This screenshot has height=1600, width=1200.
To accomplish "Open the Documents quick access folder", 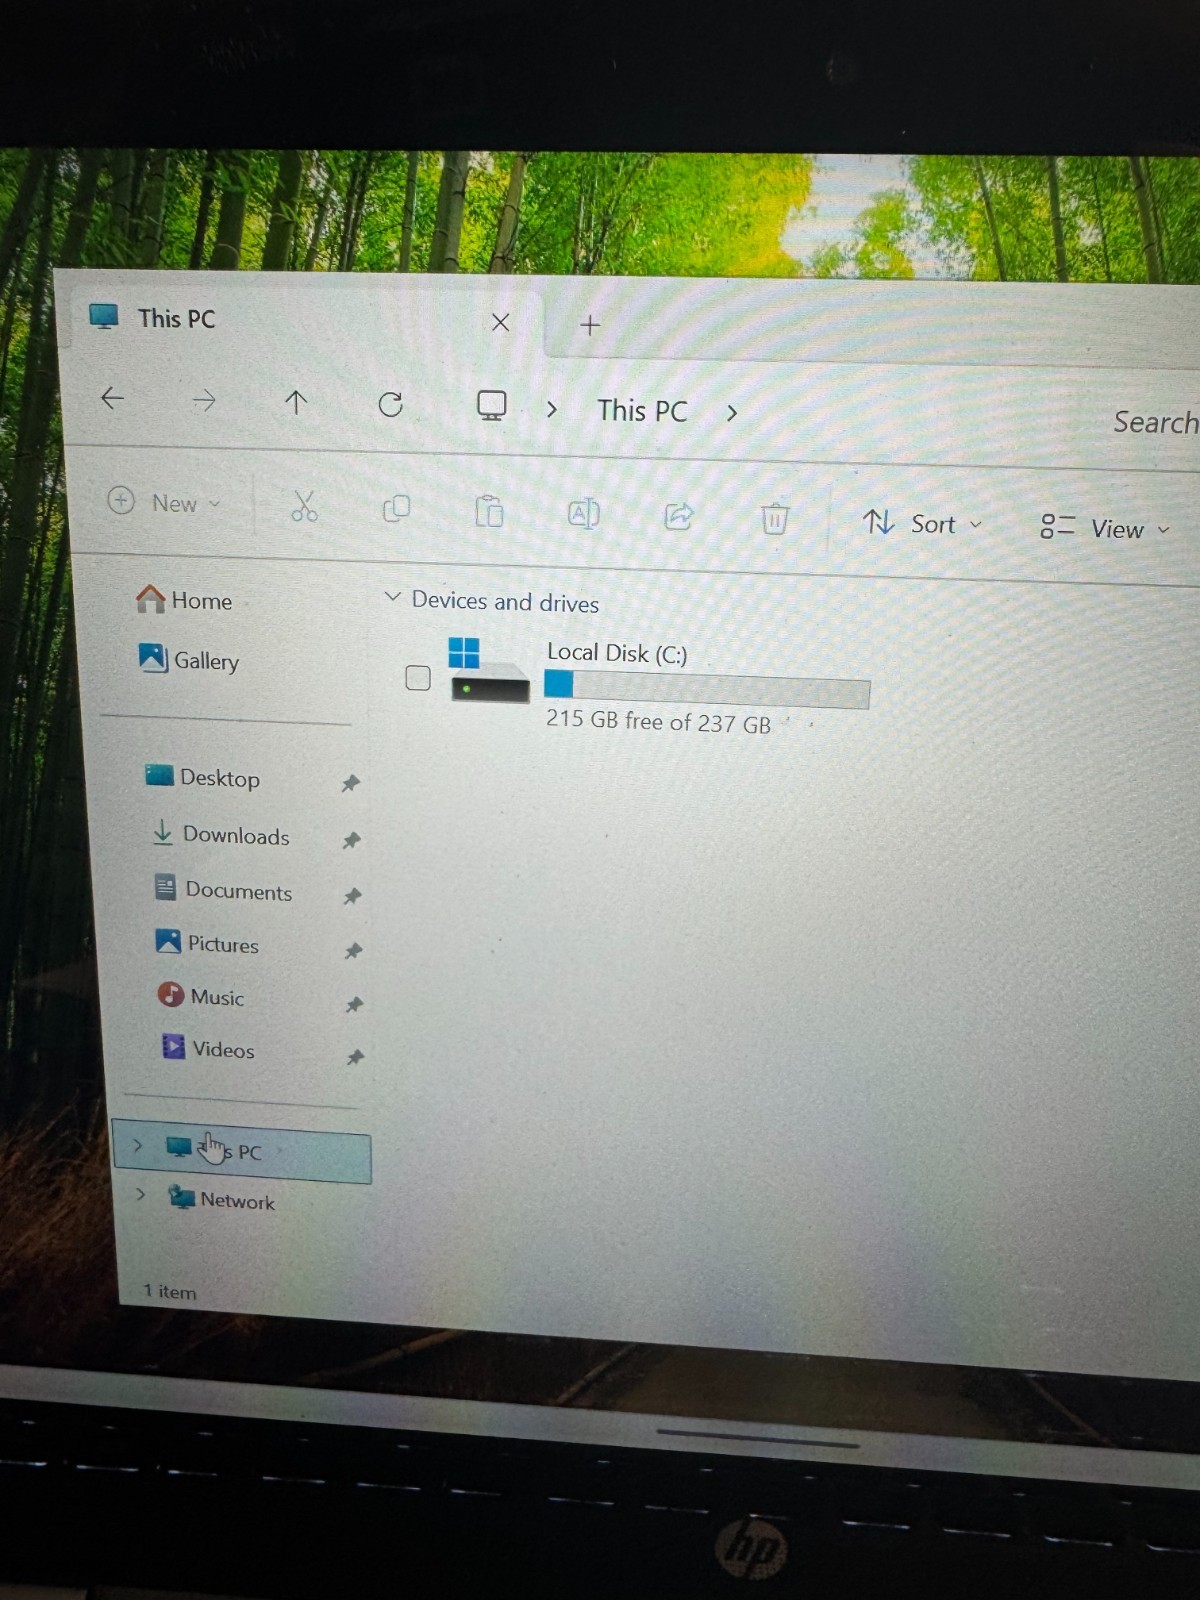I will coord(224,890).
